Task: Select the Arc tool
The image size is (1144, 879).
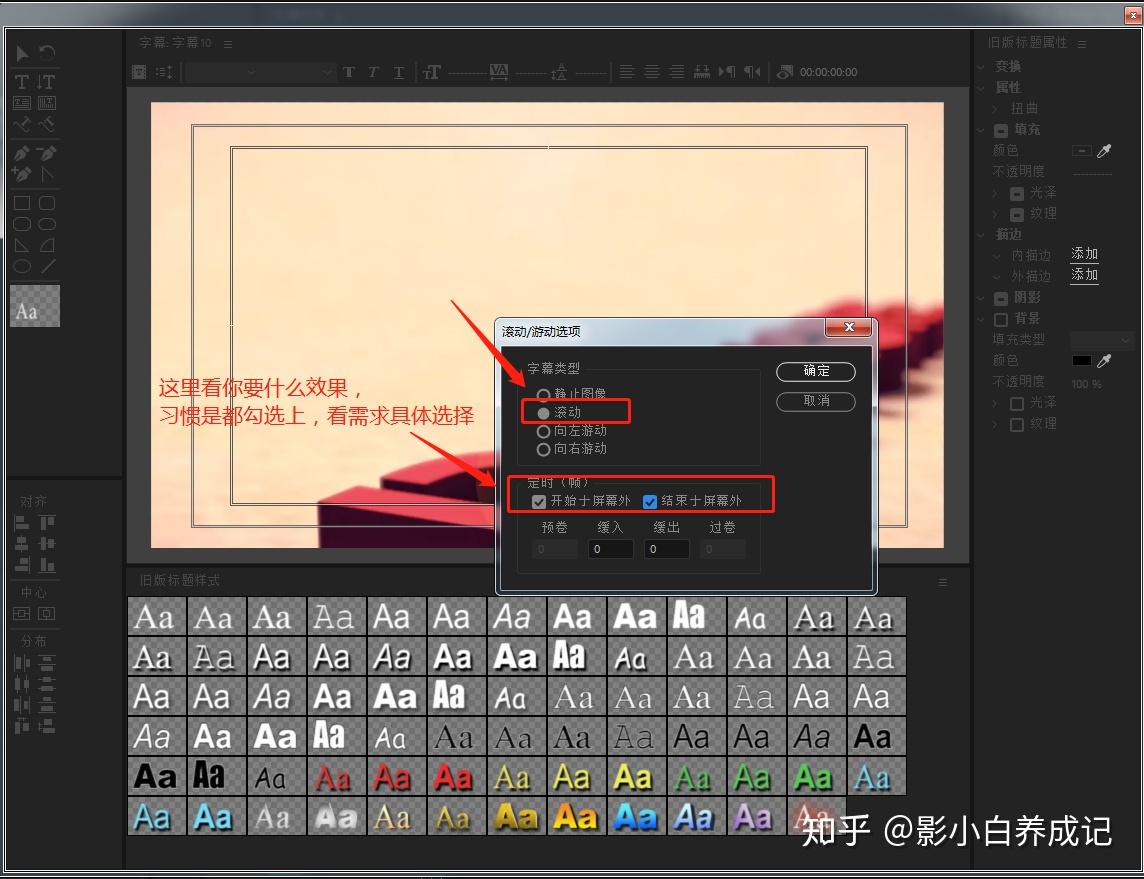Action: [47, 245]
